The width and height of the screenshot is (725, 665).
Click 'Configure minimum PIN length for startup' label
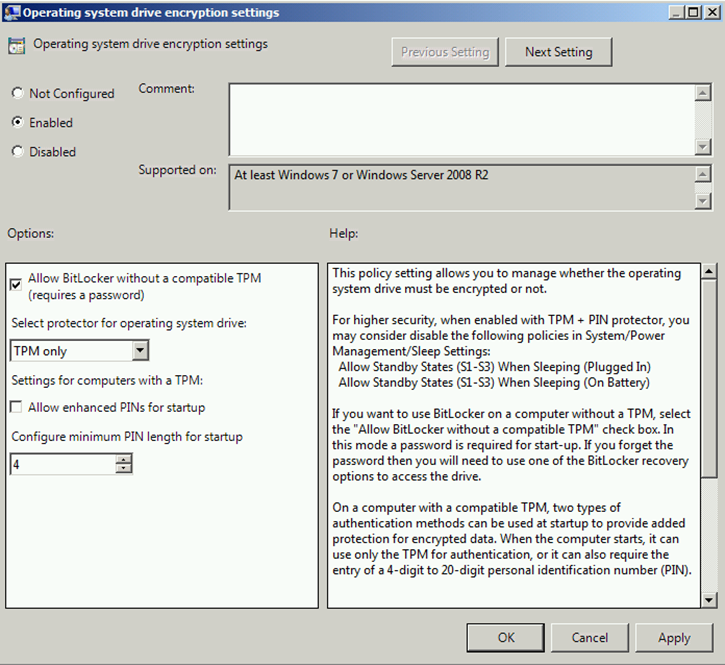(127, 437)
